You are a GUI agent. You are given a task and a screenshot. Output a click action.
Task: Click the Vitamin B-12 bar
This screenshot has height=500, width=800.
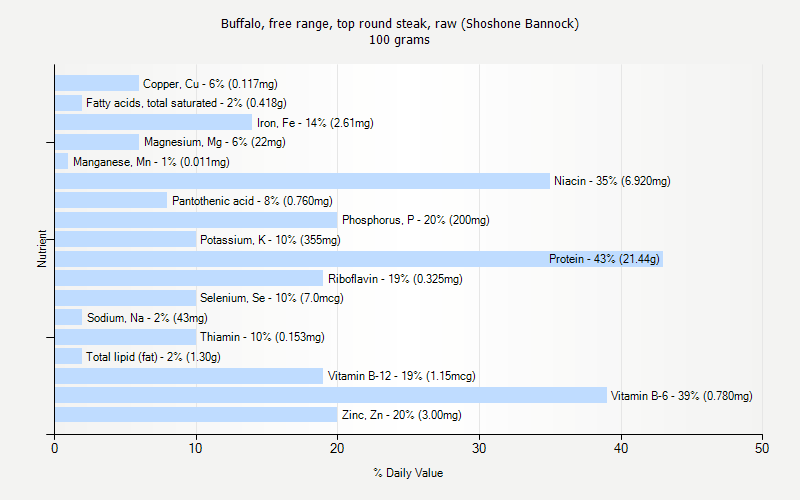tap(189, 376)
